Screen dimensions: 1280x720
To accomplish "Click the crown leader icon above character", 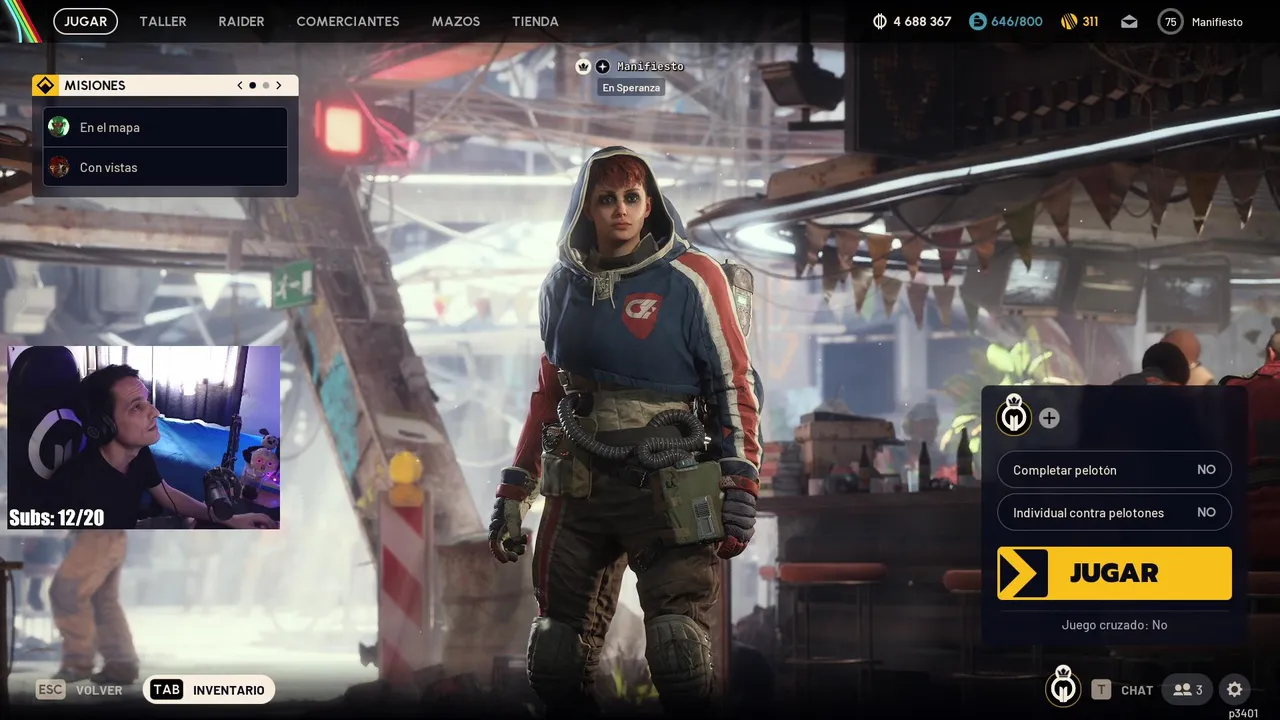I will coord(583,66).
